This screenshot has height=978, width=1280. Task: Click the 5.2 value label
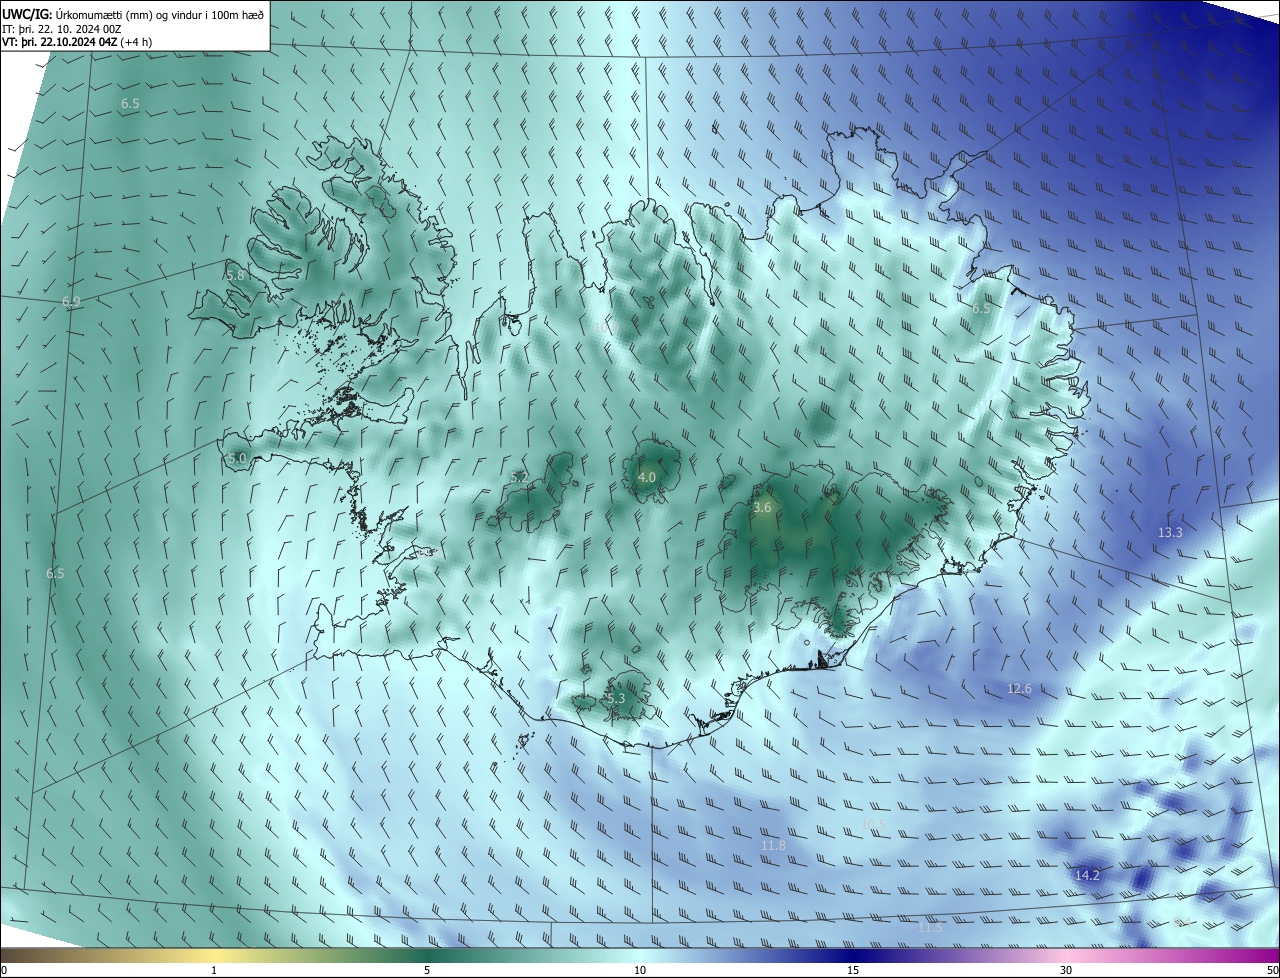coord(519,478)
